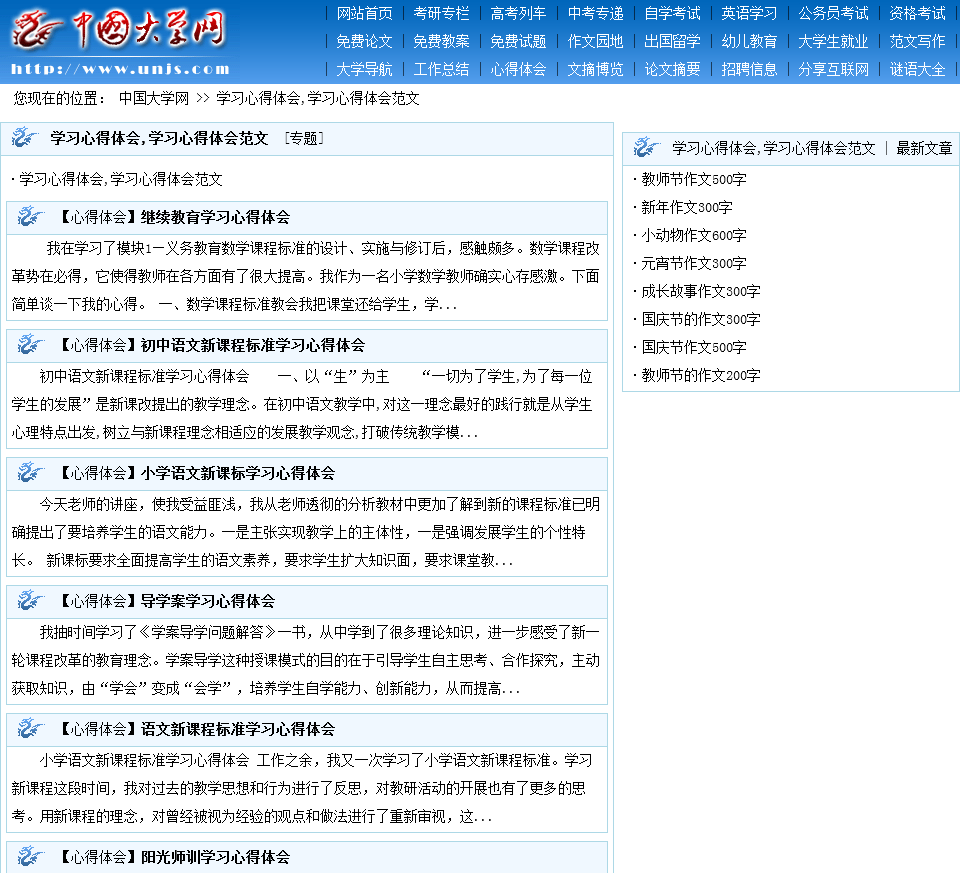Screen dimensions: 960x873
Task: Select 工作总结 in navigation
Action: [x=441, y=69]
